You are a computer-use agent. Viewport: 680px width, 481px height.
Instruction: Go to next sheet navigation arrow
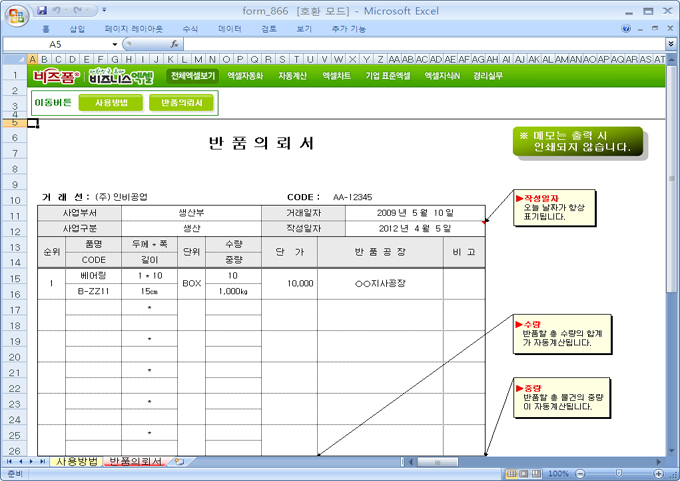point(31,461)
